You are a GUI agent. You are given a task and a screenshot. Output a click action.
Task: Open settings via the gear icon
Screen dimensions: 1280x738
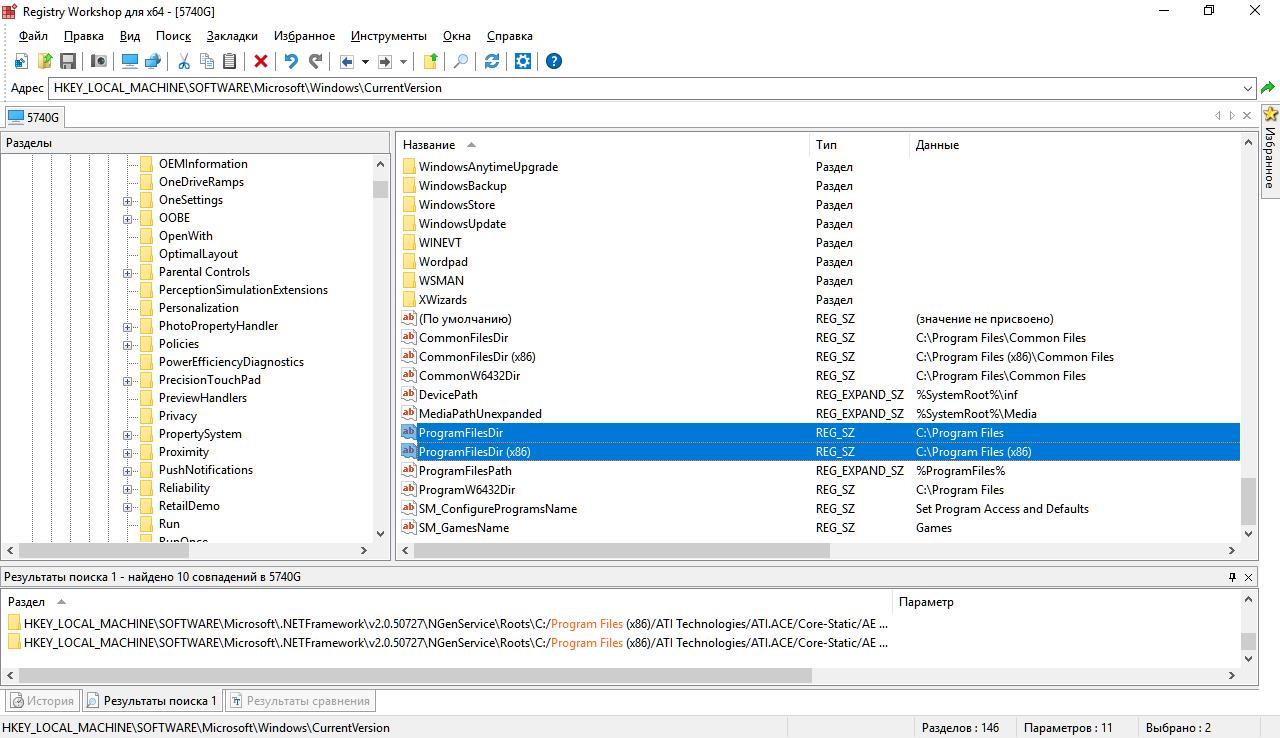523,61
